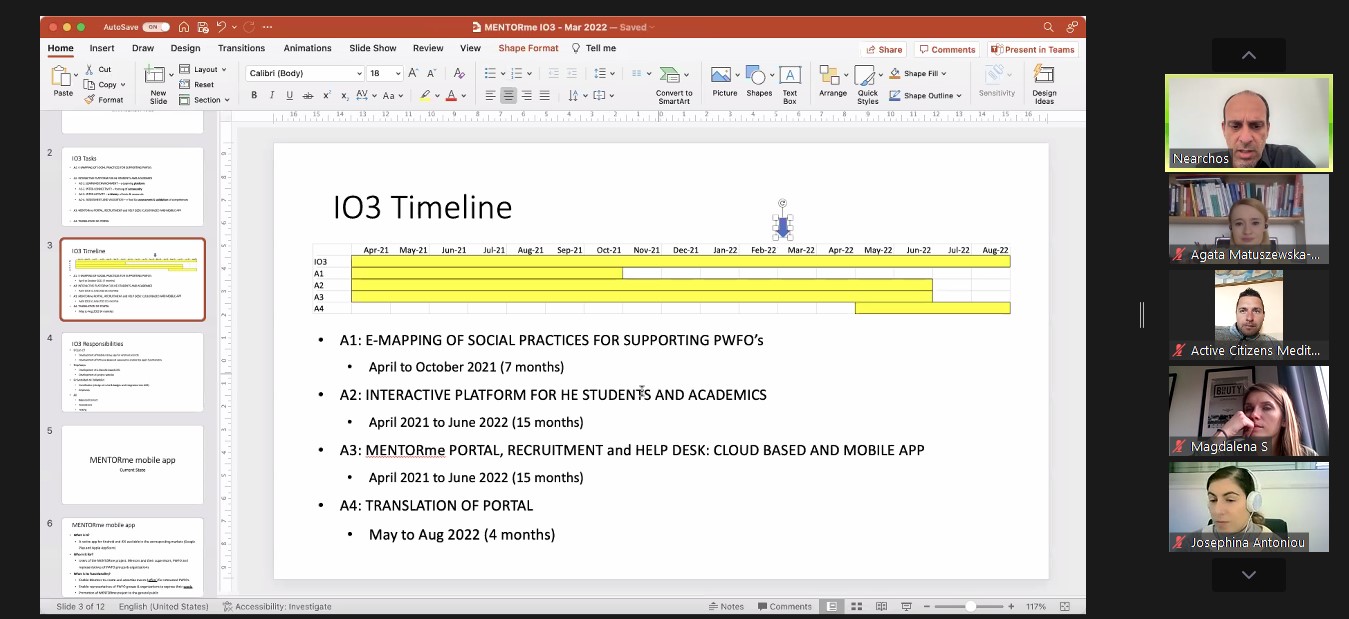Open the Shape Format tab
This screenshot has width=1349, height=619.
[528, 48]
